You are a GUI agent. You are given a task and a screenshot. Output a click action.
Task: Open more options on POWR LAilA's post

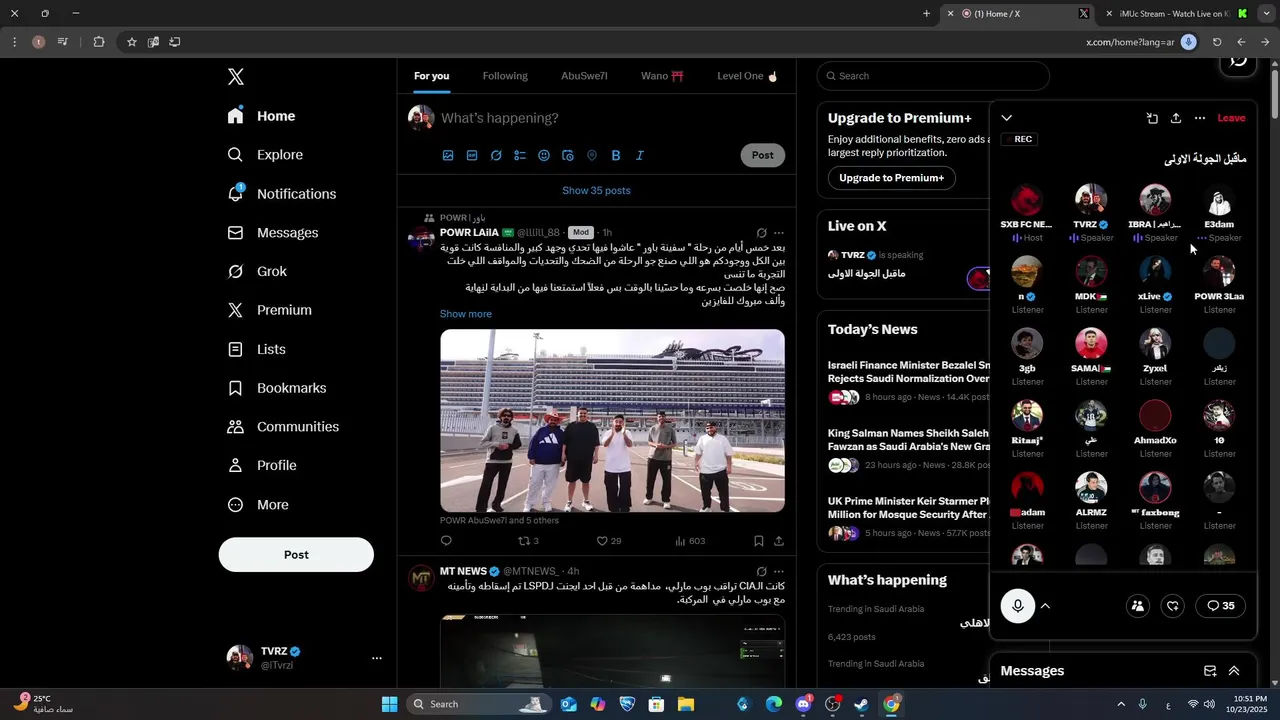779,233
